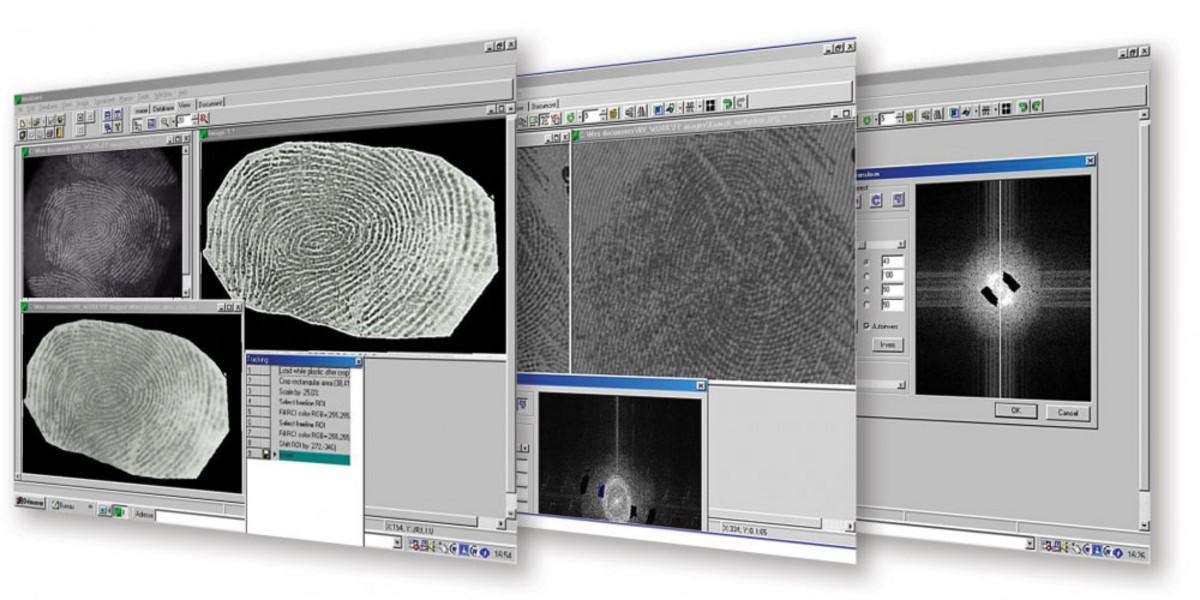Click the rotate icon in the spectrum dialog
1200x600 pixels.
(x=875, y=200)
